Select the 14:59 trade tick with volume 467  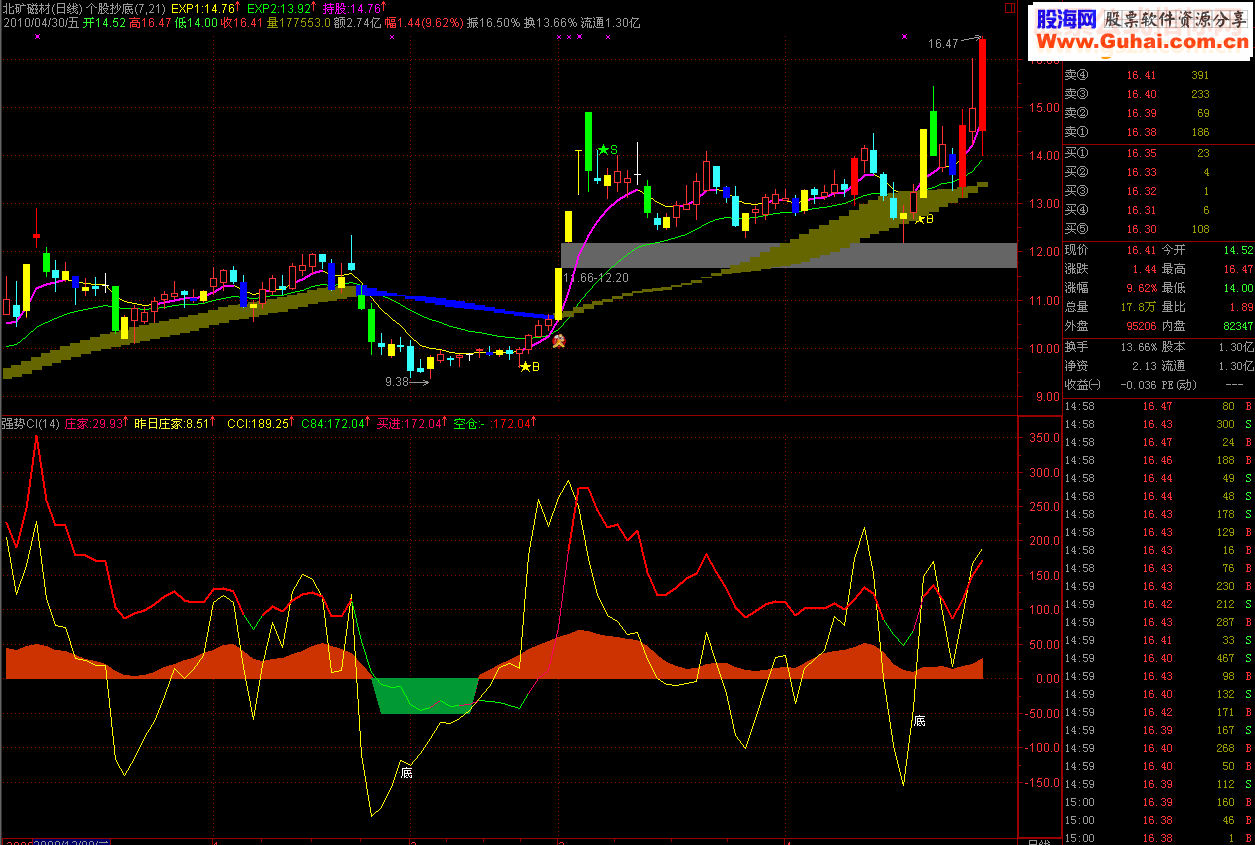(x=1158, y=658)
